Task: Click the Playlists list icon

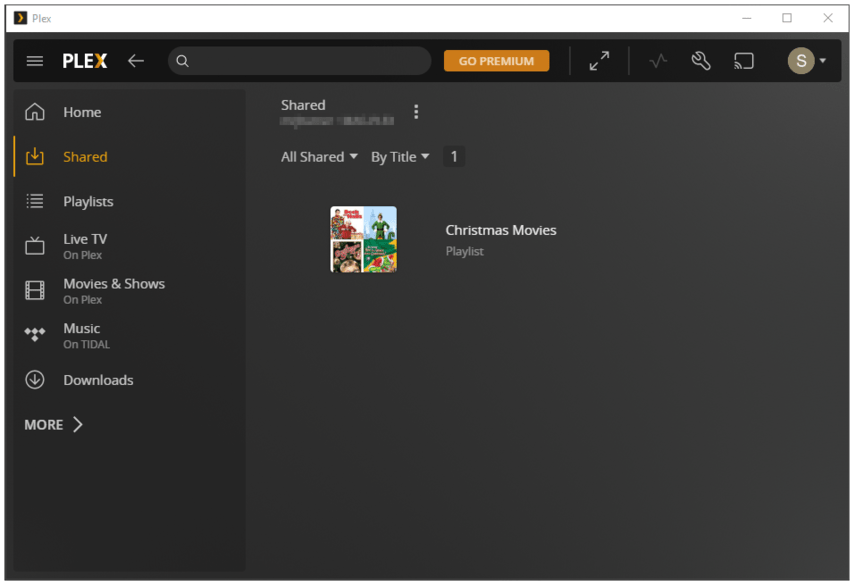Action: tap(35, 201)
